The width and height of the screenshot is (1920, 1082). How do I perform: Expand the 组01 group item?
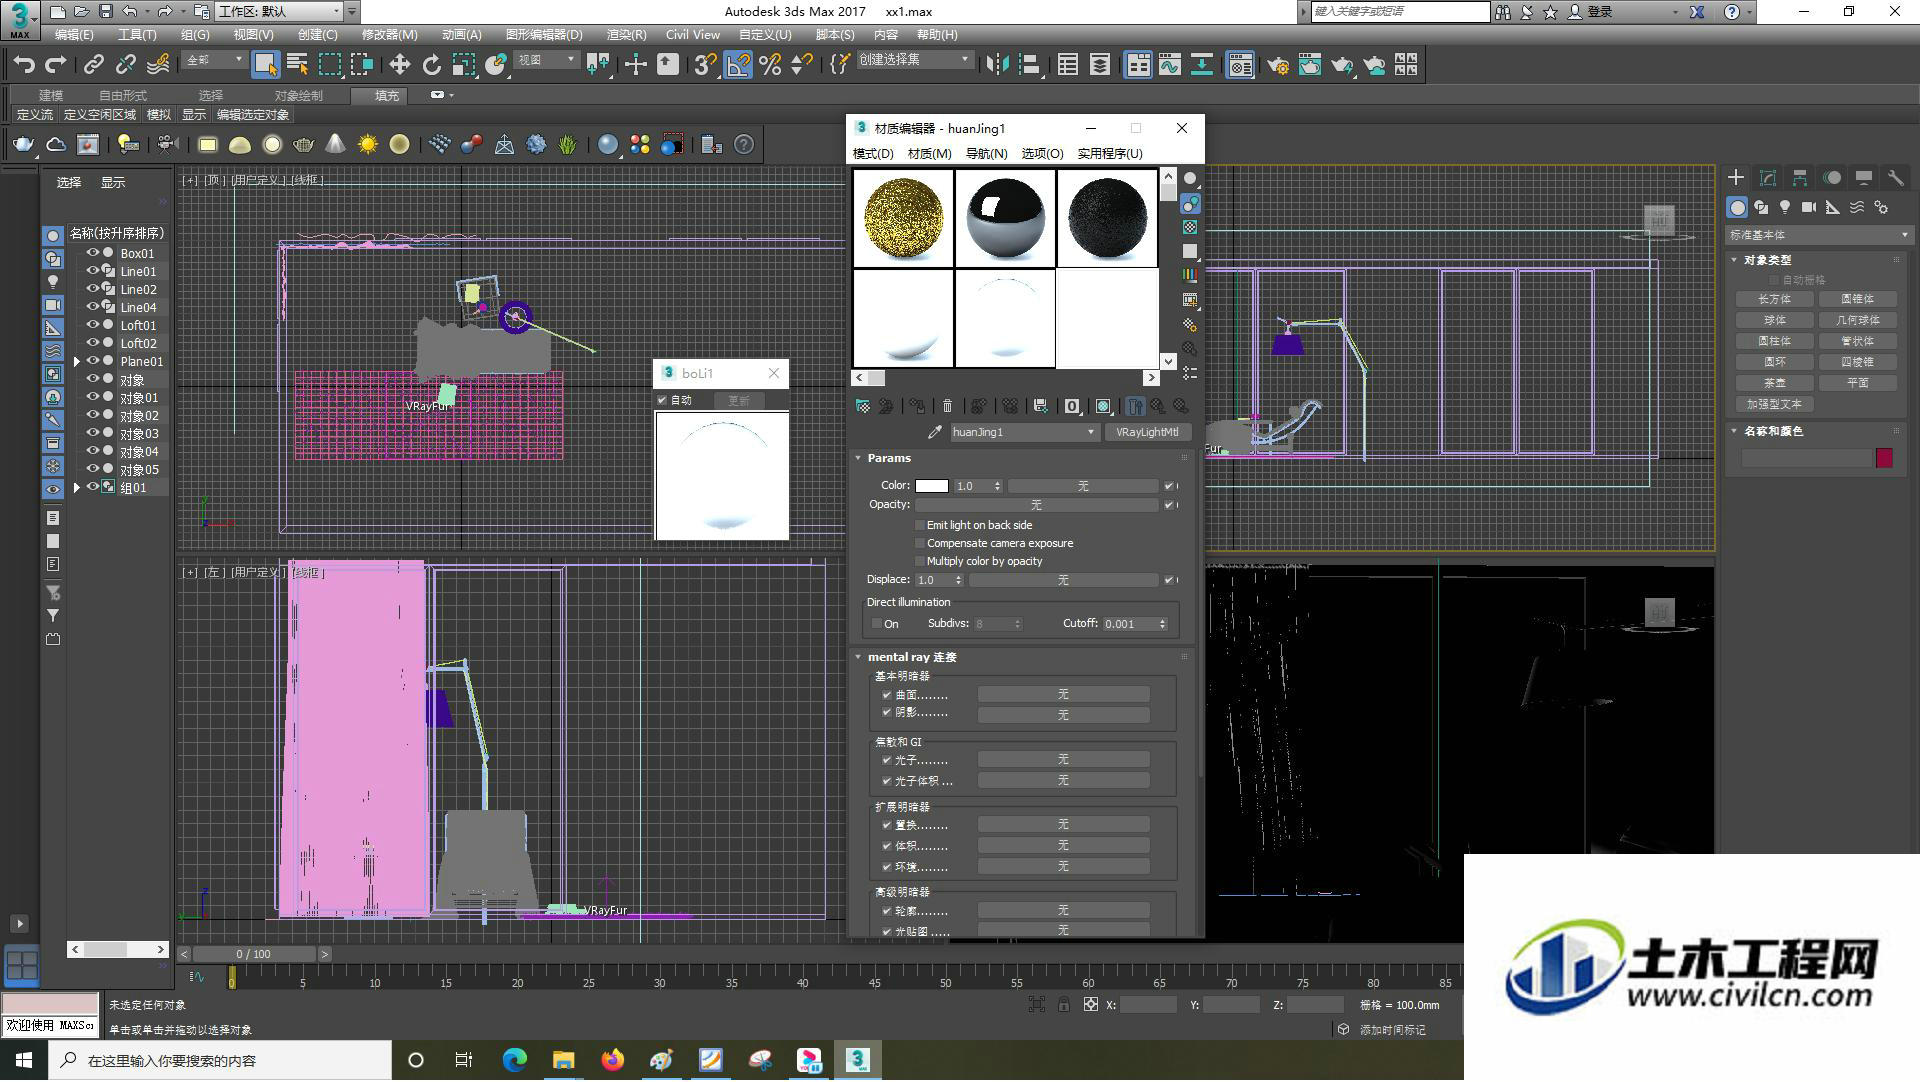tap(76, 487)
